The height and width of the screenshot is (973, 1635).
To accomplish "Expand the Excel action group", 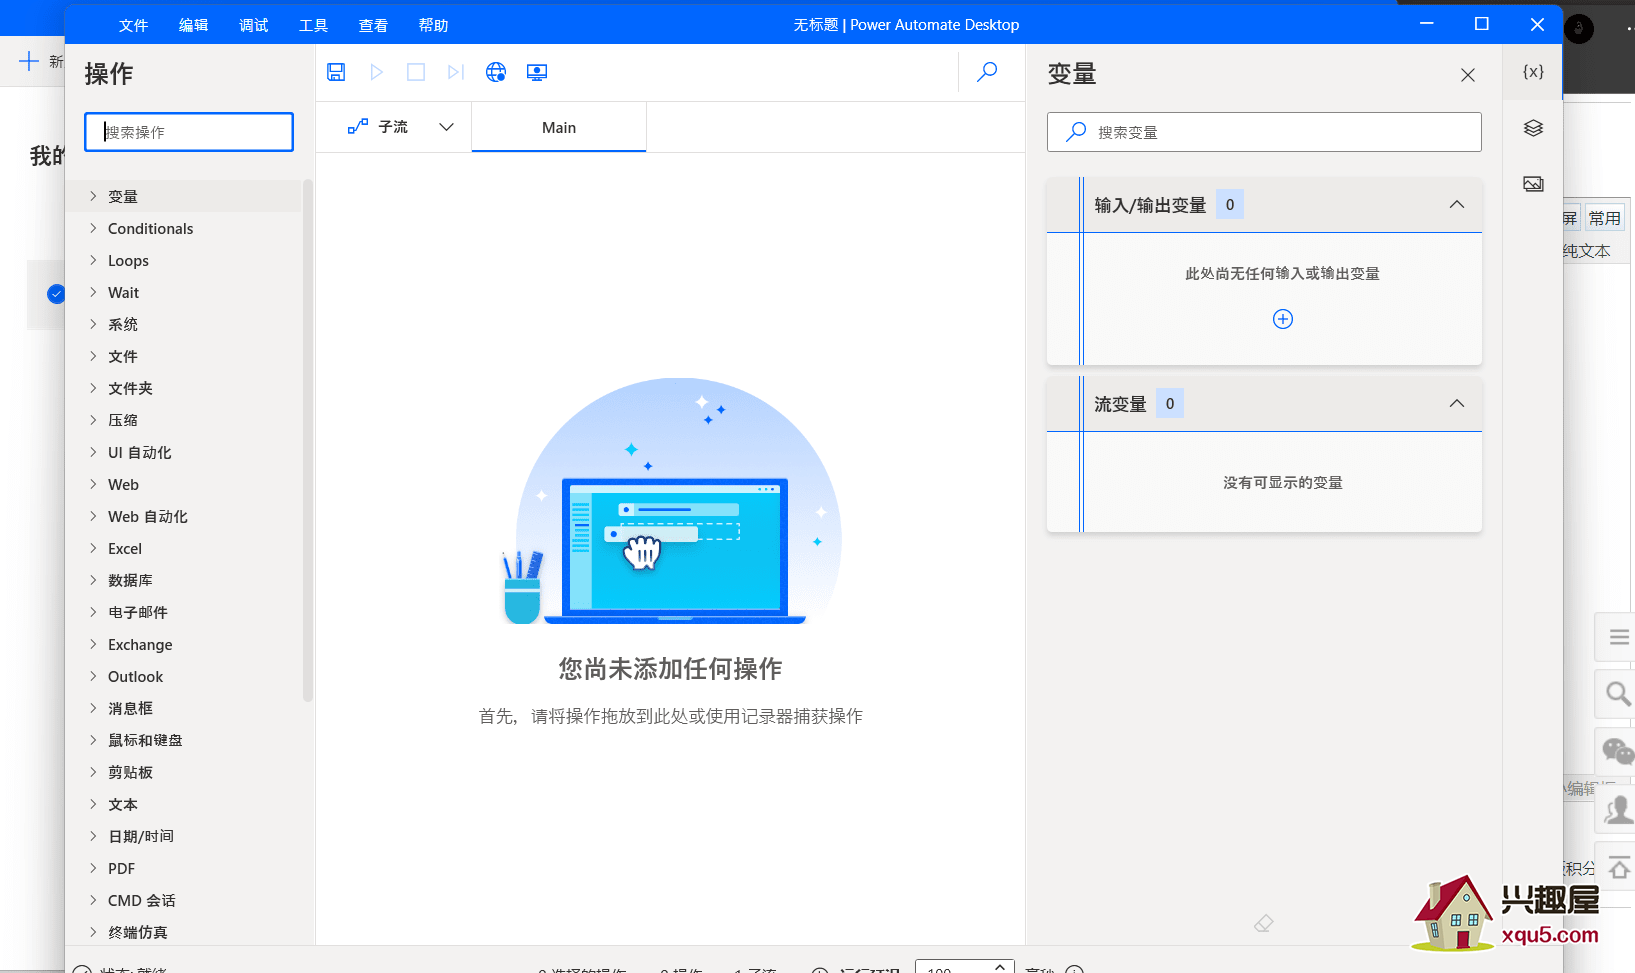I will pyautogui.click(x=93, y=548).
